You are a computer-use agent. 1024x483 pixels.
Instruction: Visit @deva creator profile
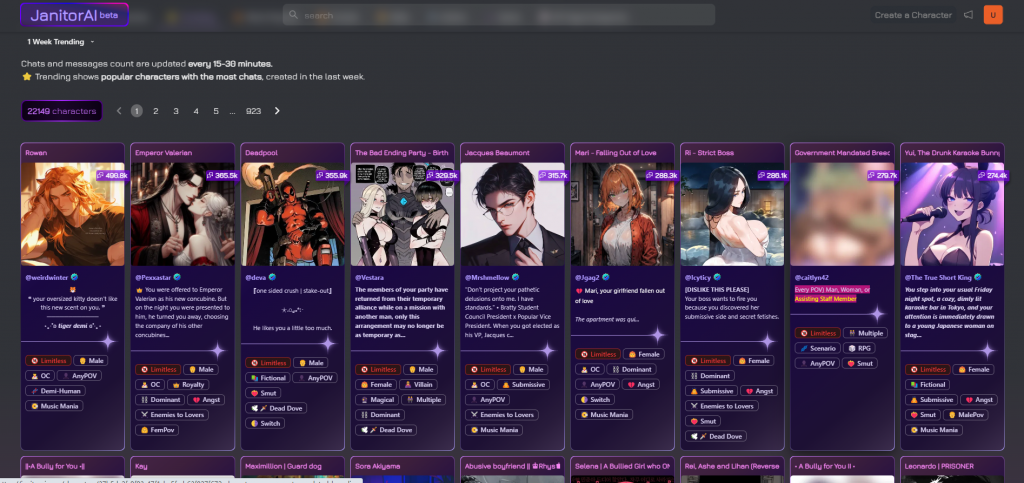255,277
